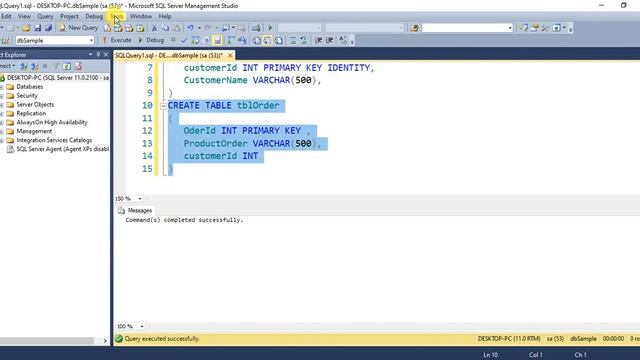Expand the Databases folder node
Viewport: 640px width, 360px height.
pyautogui.click(x=2, y=87)
